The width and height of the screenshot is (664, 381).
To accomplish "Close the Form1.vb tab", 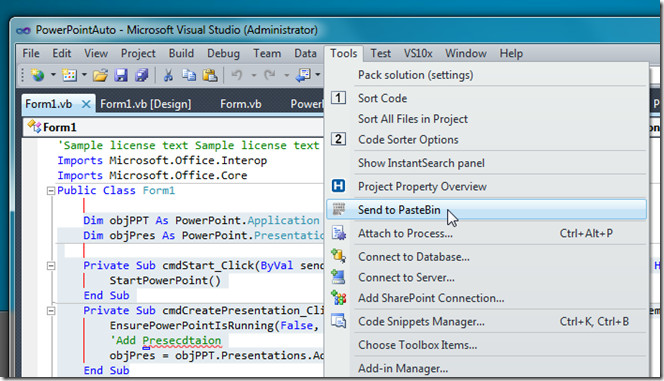I will (86, 104).
